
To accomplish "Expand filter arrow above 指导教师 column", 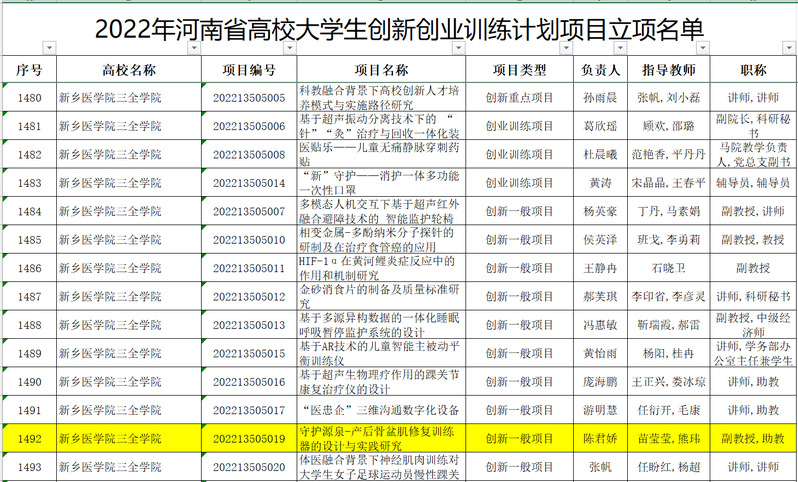I will pyautogui.click(x=700, y=49).
